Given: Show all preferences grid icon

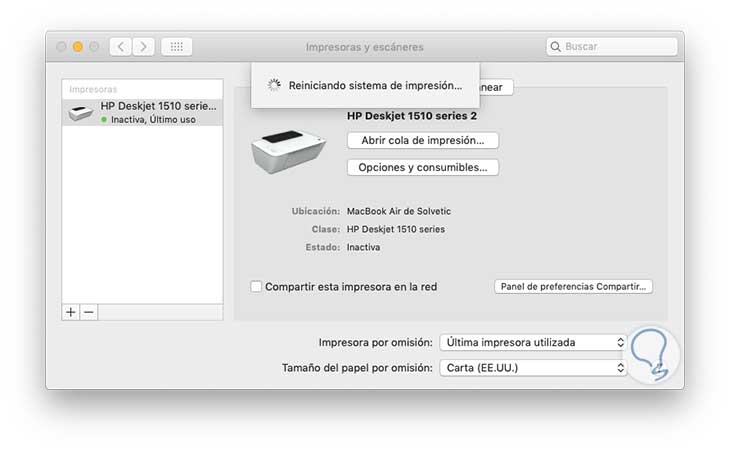Looking at the screenshot, I should click(x=176, y=47).
